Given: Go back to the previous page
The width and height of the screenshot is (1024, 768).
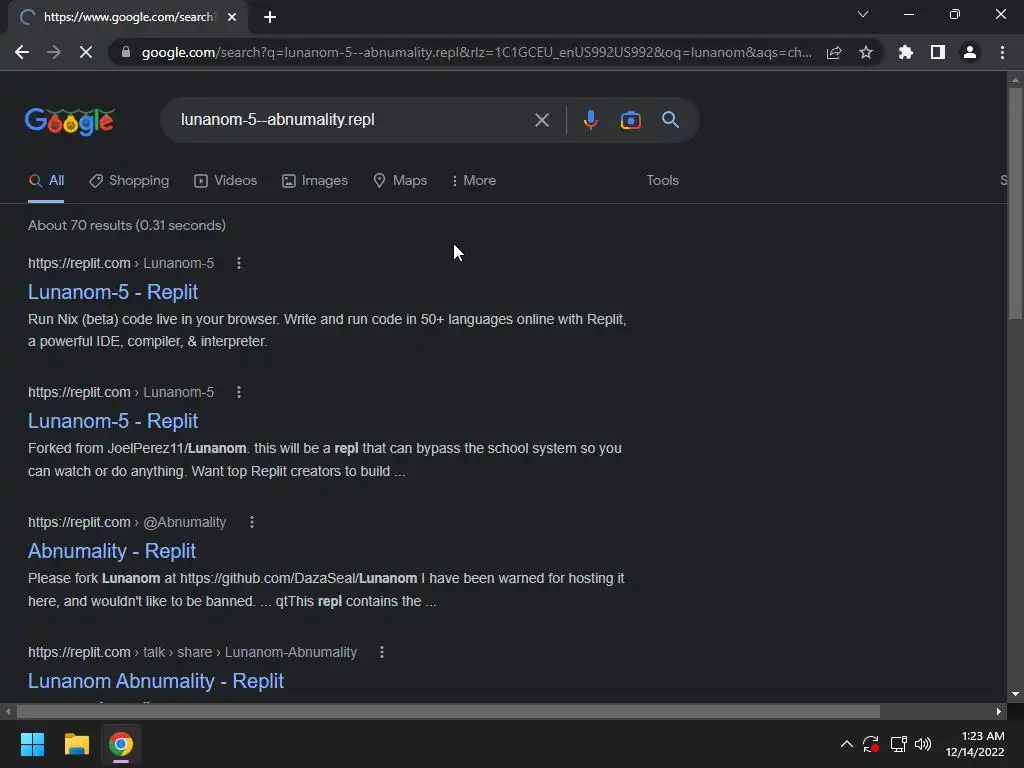Looking at the screenshot, I should pos(22,52).
